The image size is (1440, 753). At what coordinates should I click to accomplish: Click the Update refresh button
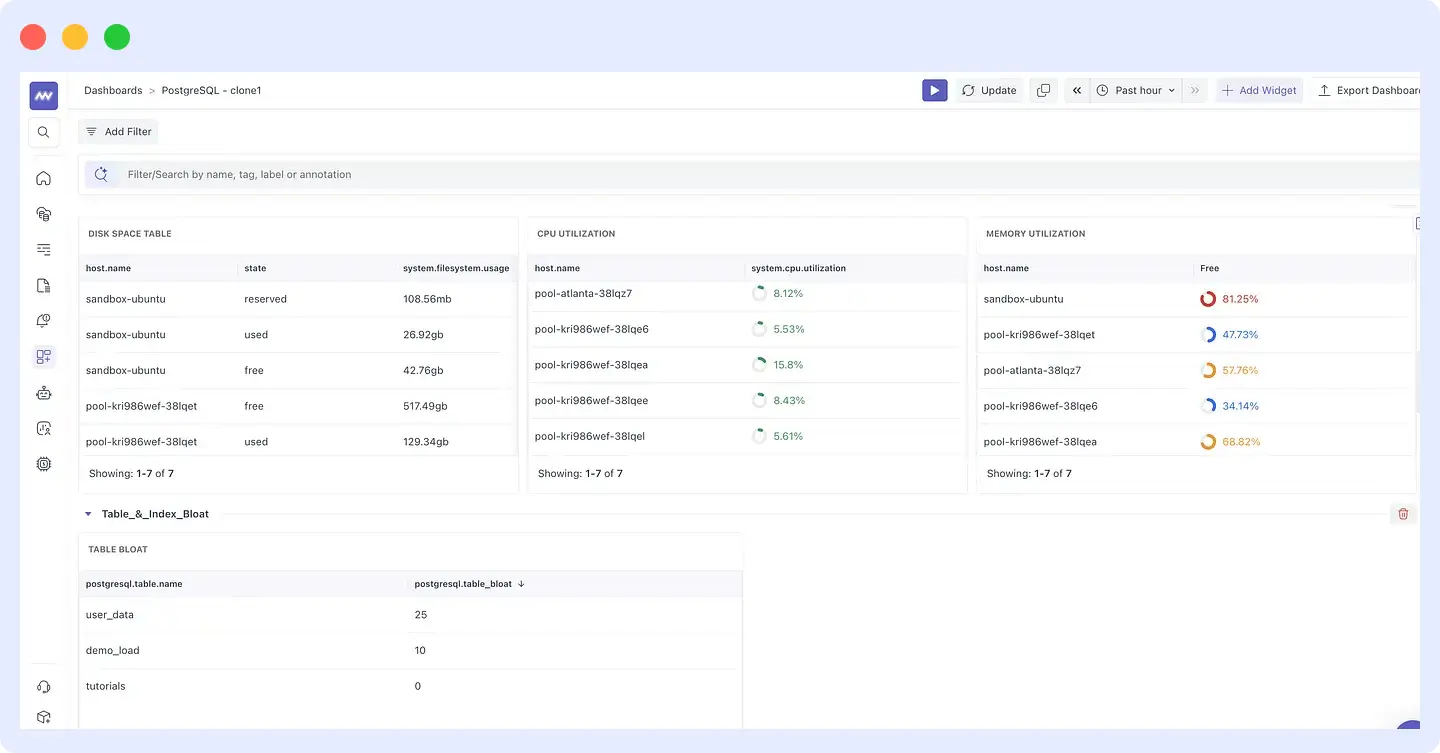(989, 90)
